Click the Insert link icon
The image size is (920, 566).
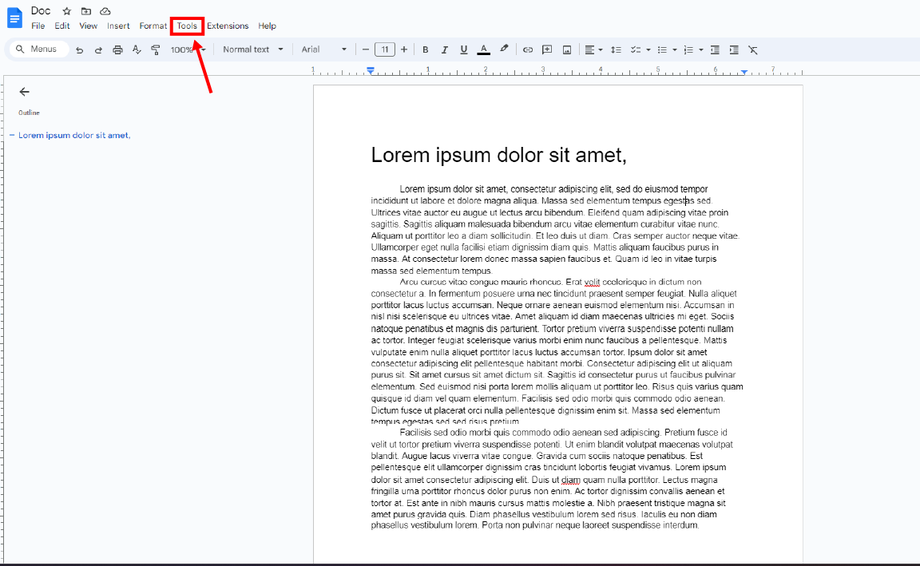click(x=528, y=50)
